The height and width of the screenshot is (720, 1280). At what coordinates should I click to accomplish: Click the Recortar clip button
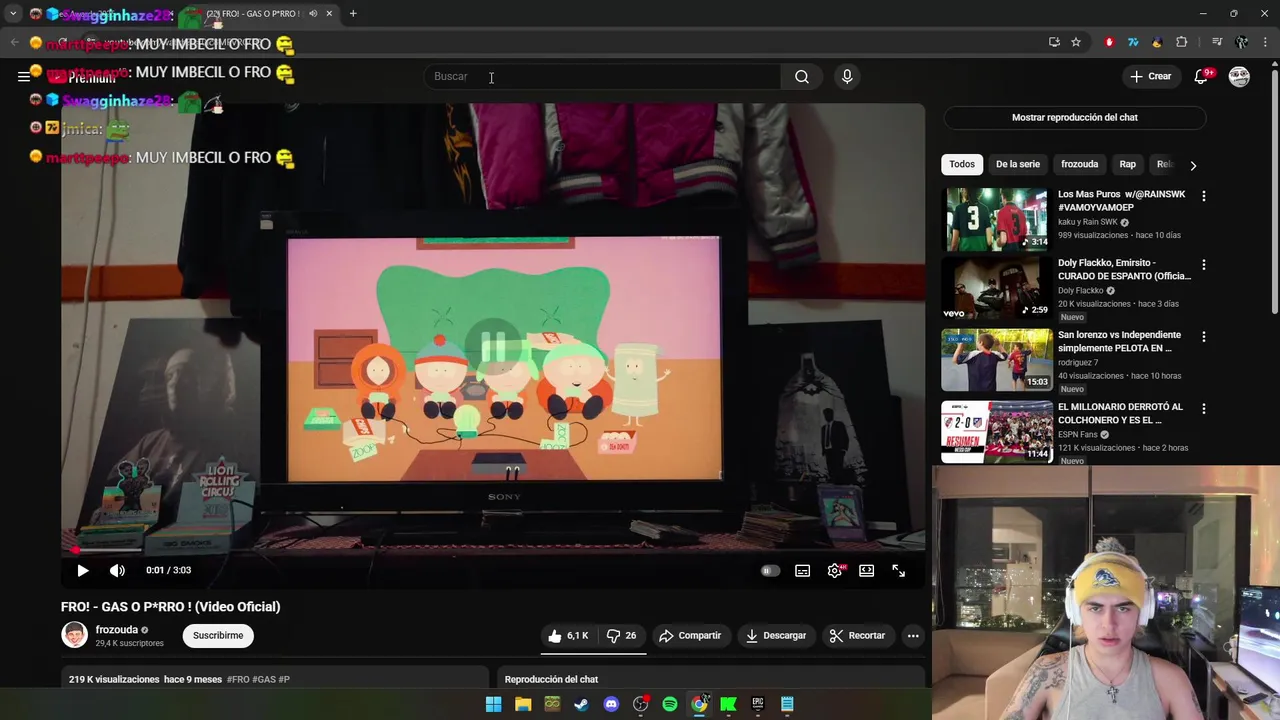point(857,636)
